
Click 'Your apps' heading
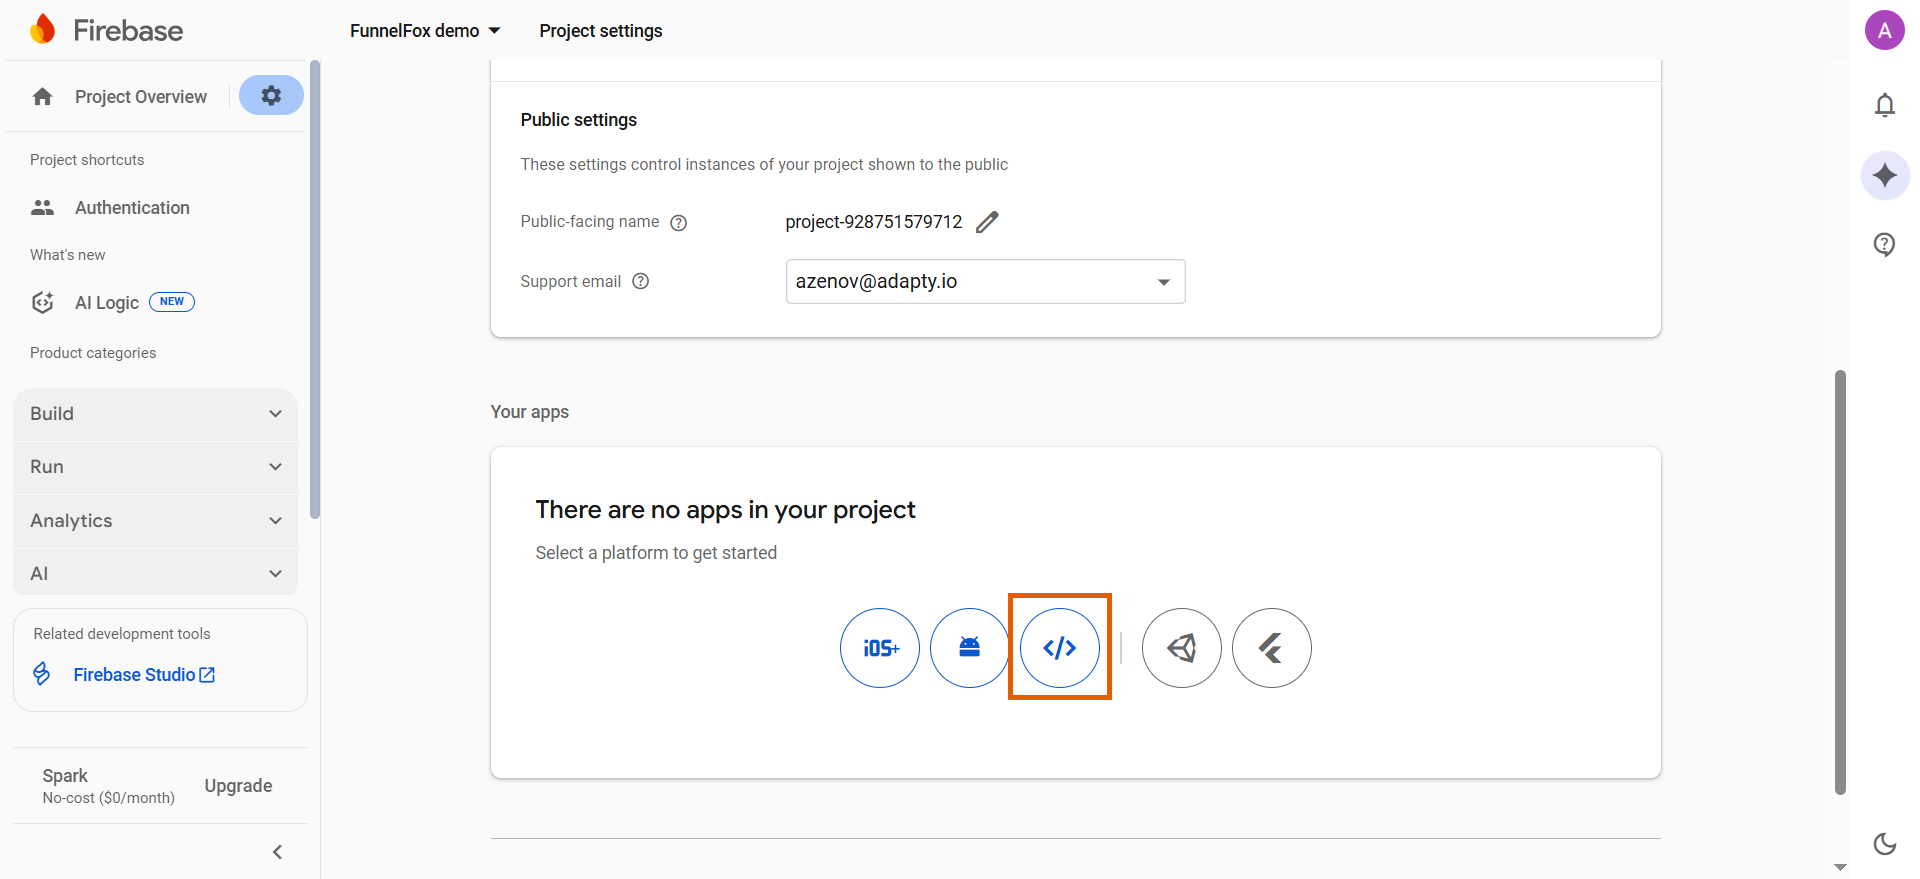(530, 412)
